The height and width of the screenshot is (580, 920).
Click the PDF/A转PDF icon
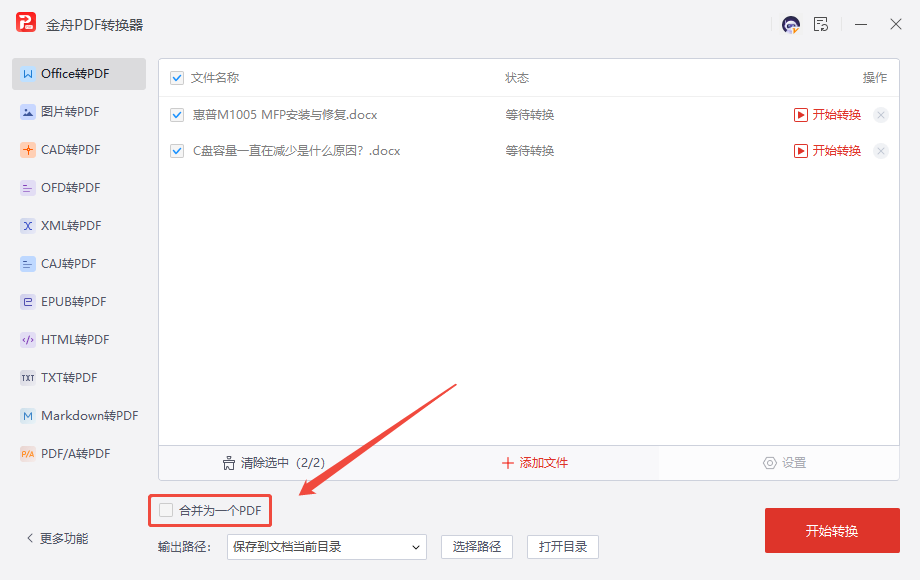[x=28, y=454]
